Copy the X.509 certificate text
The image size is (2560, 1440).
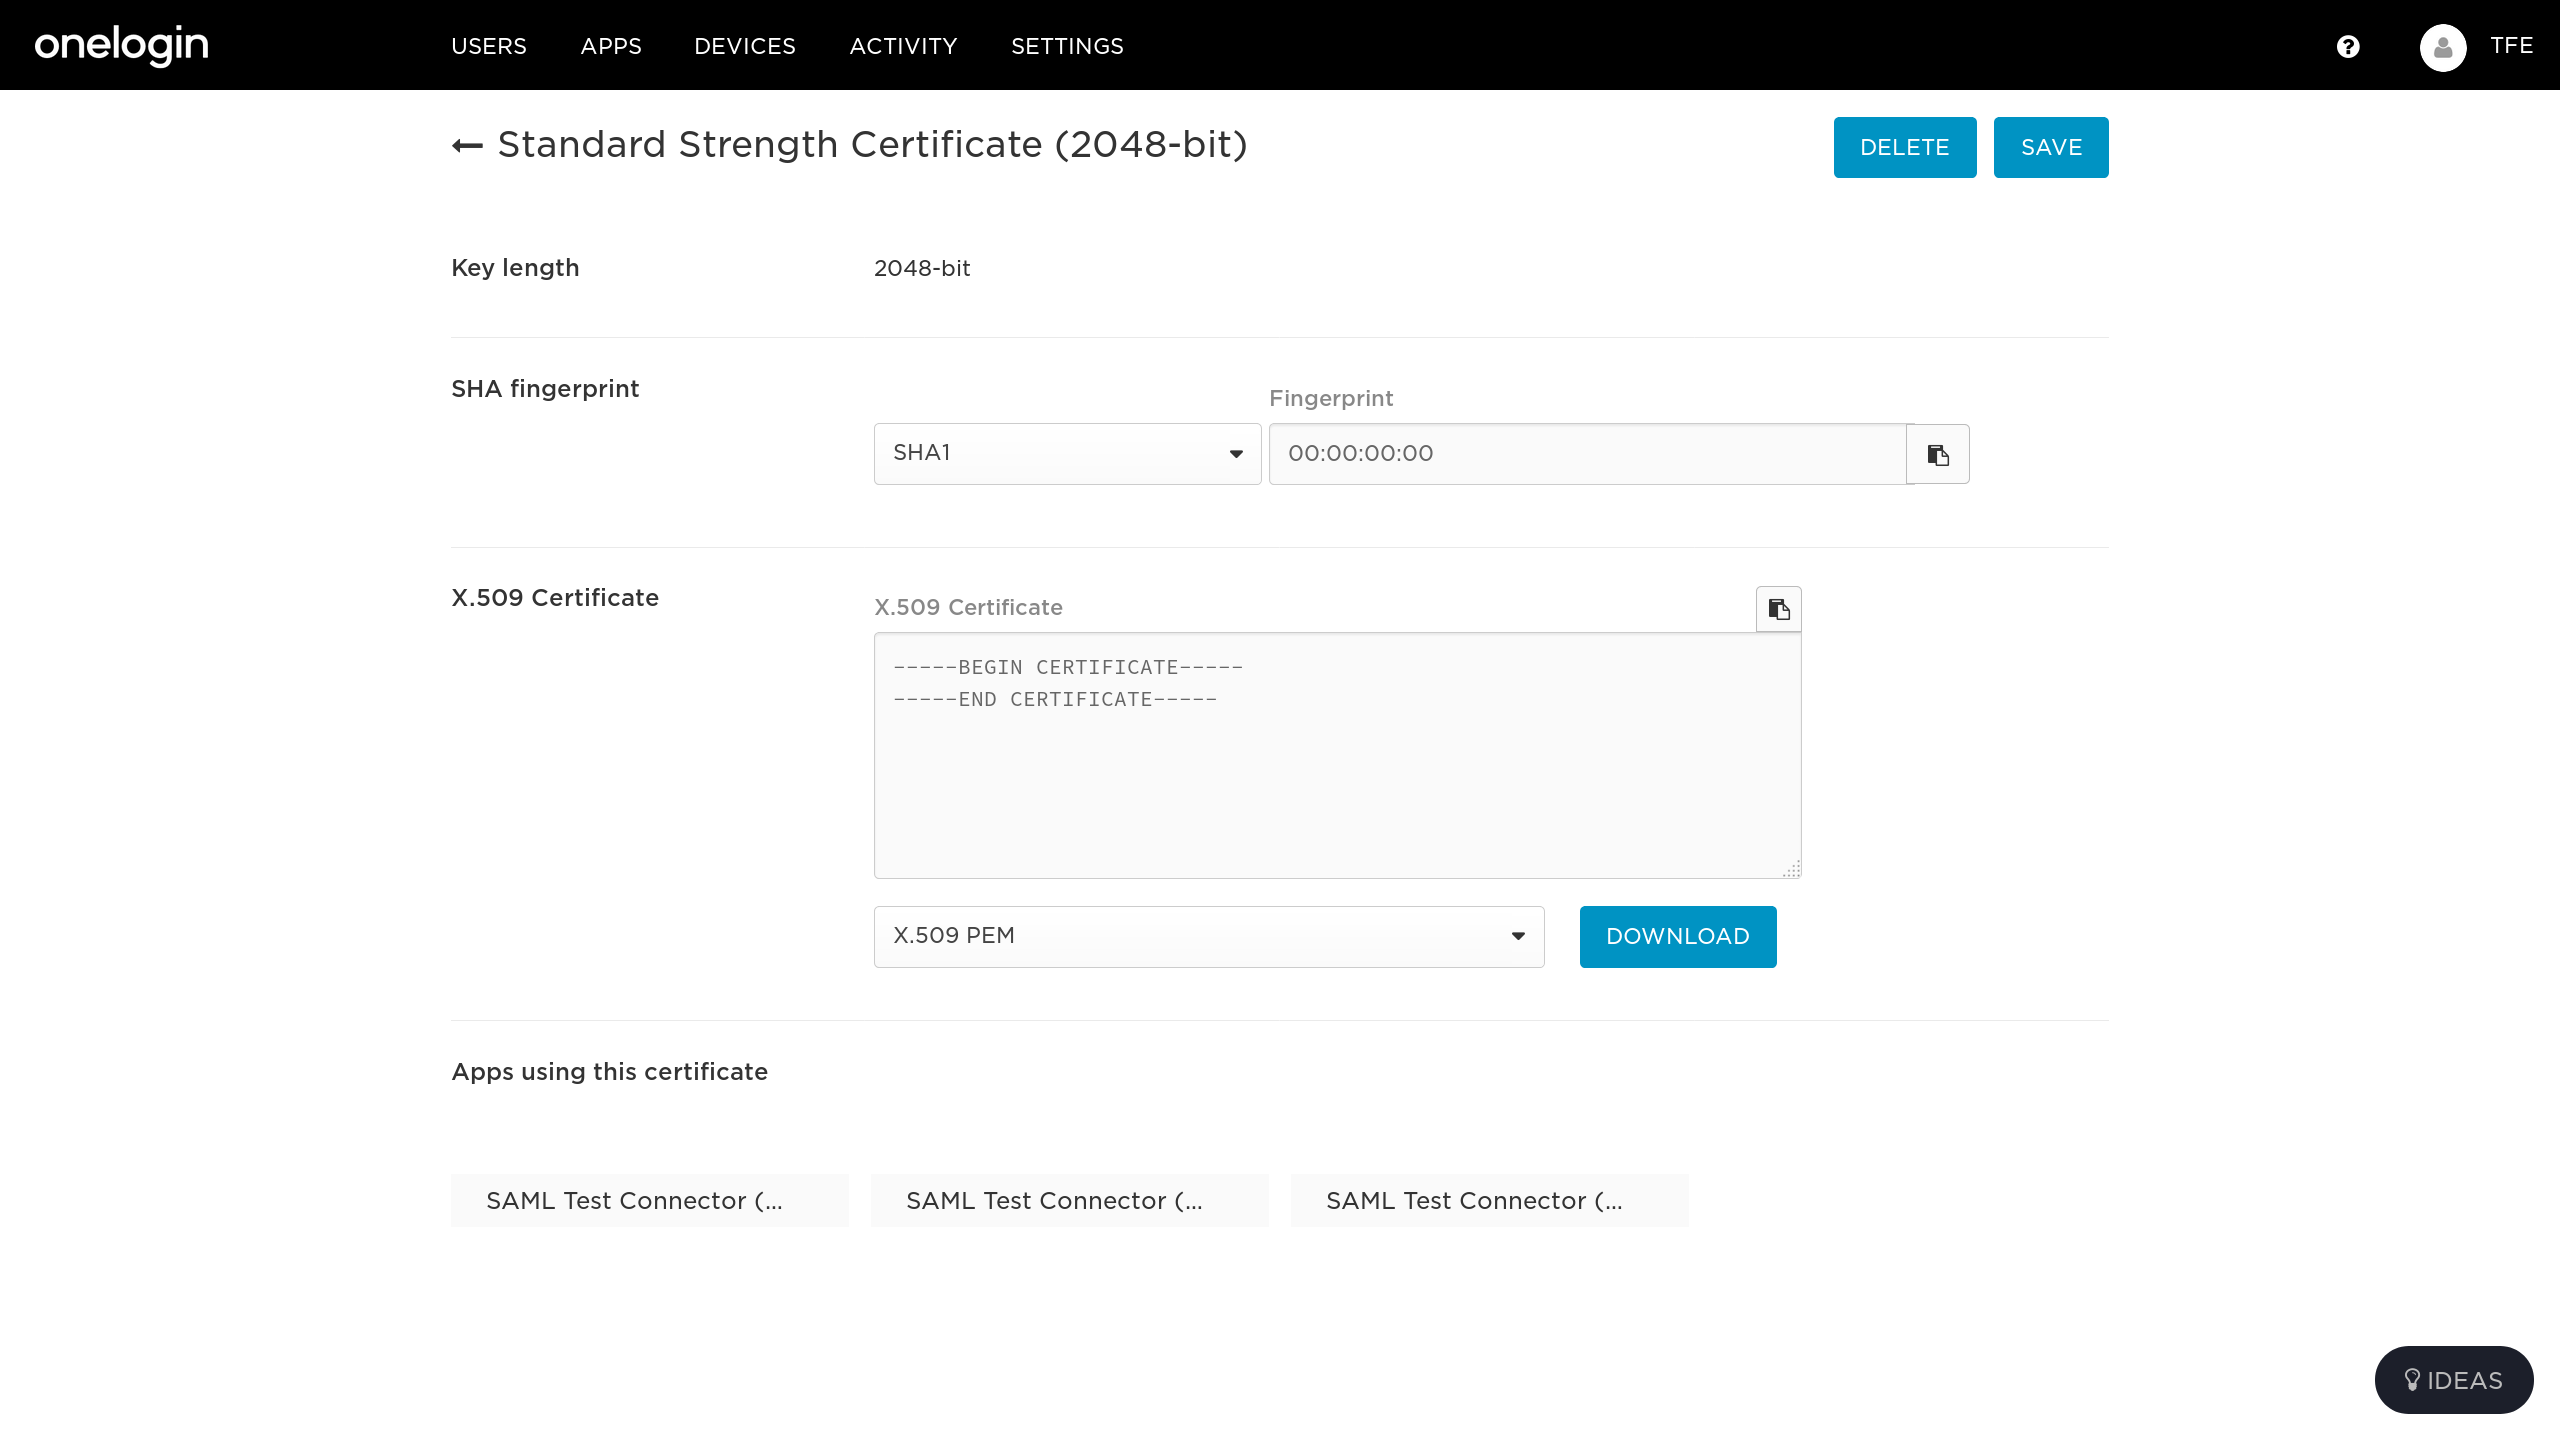tap(1778, 609)
